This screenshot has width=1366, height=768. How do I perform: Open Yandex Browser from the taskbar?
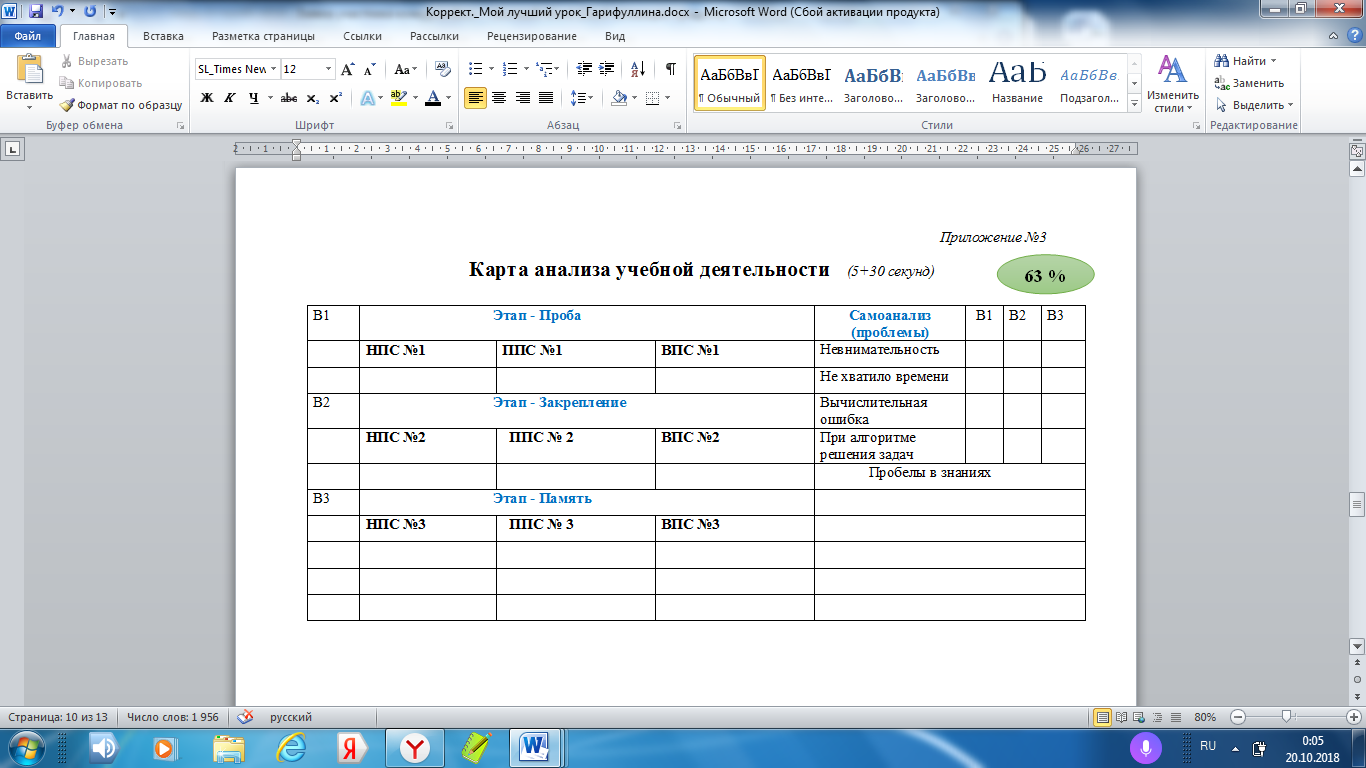[415, 747]
